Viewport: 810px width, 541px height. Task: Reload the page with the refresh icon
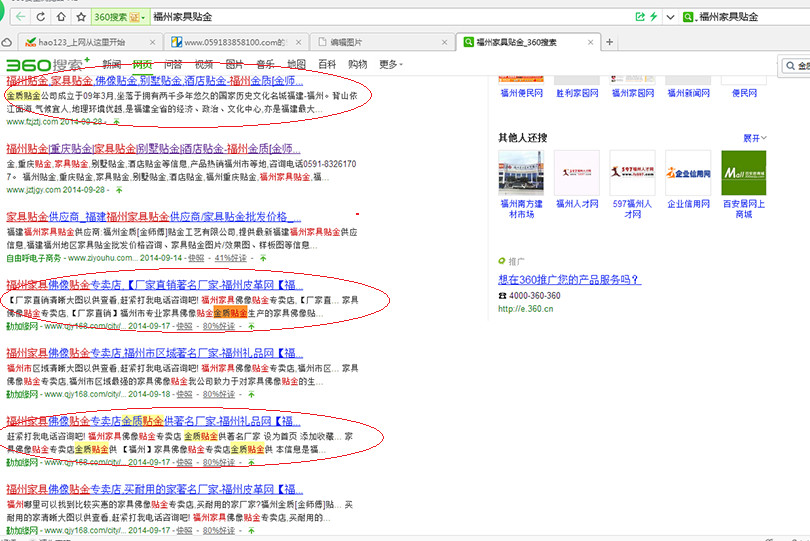click(x=41, y=17)
